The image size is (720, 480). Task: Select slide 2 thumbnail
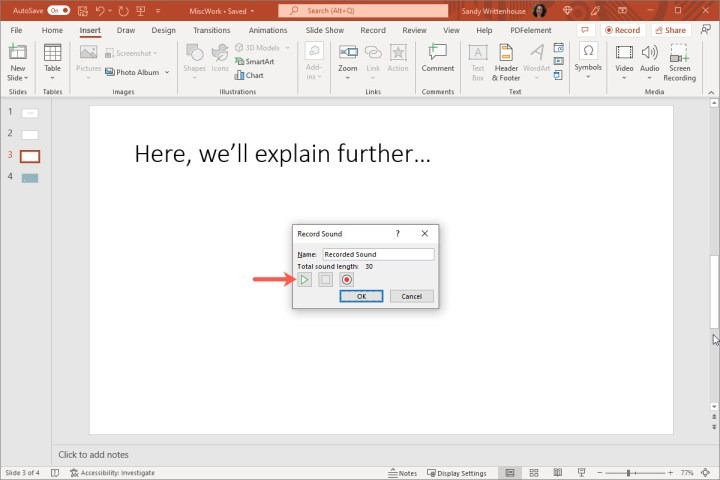click(30, 135)
